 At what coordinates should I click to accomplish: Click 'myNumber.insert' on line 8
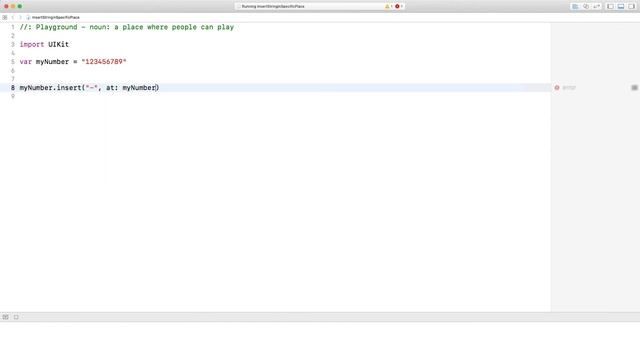click(51, 88)
